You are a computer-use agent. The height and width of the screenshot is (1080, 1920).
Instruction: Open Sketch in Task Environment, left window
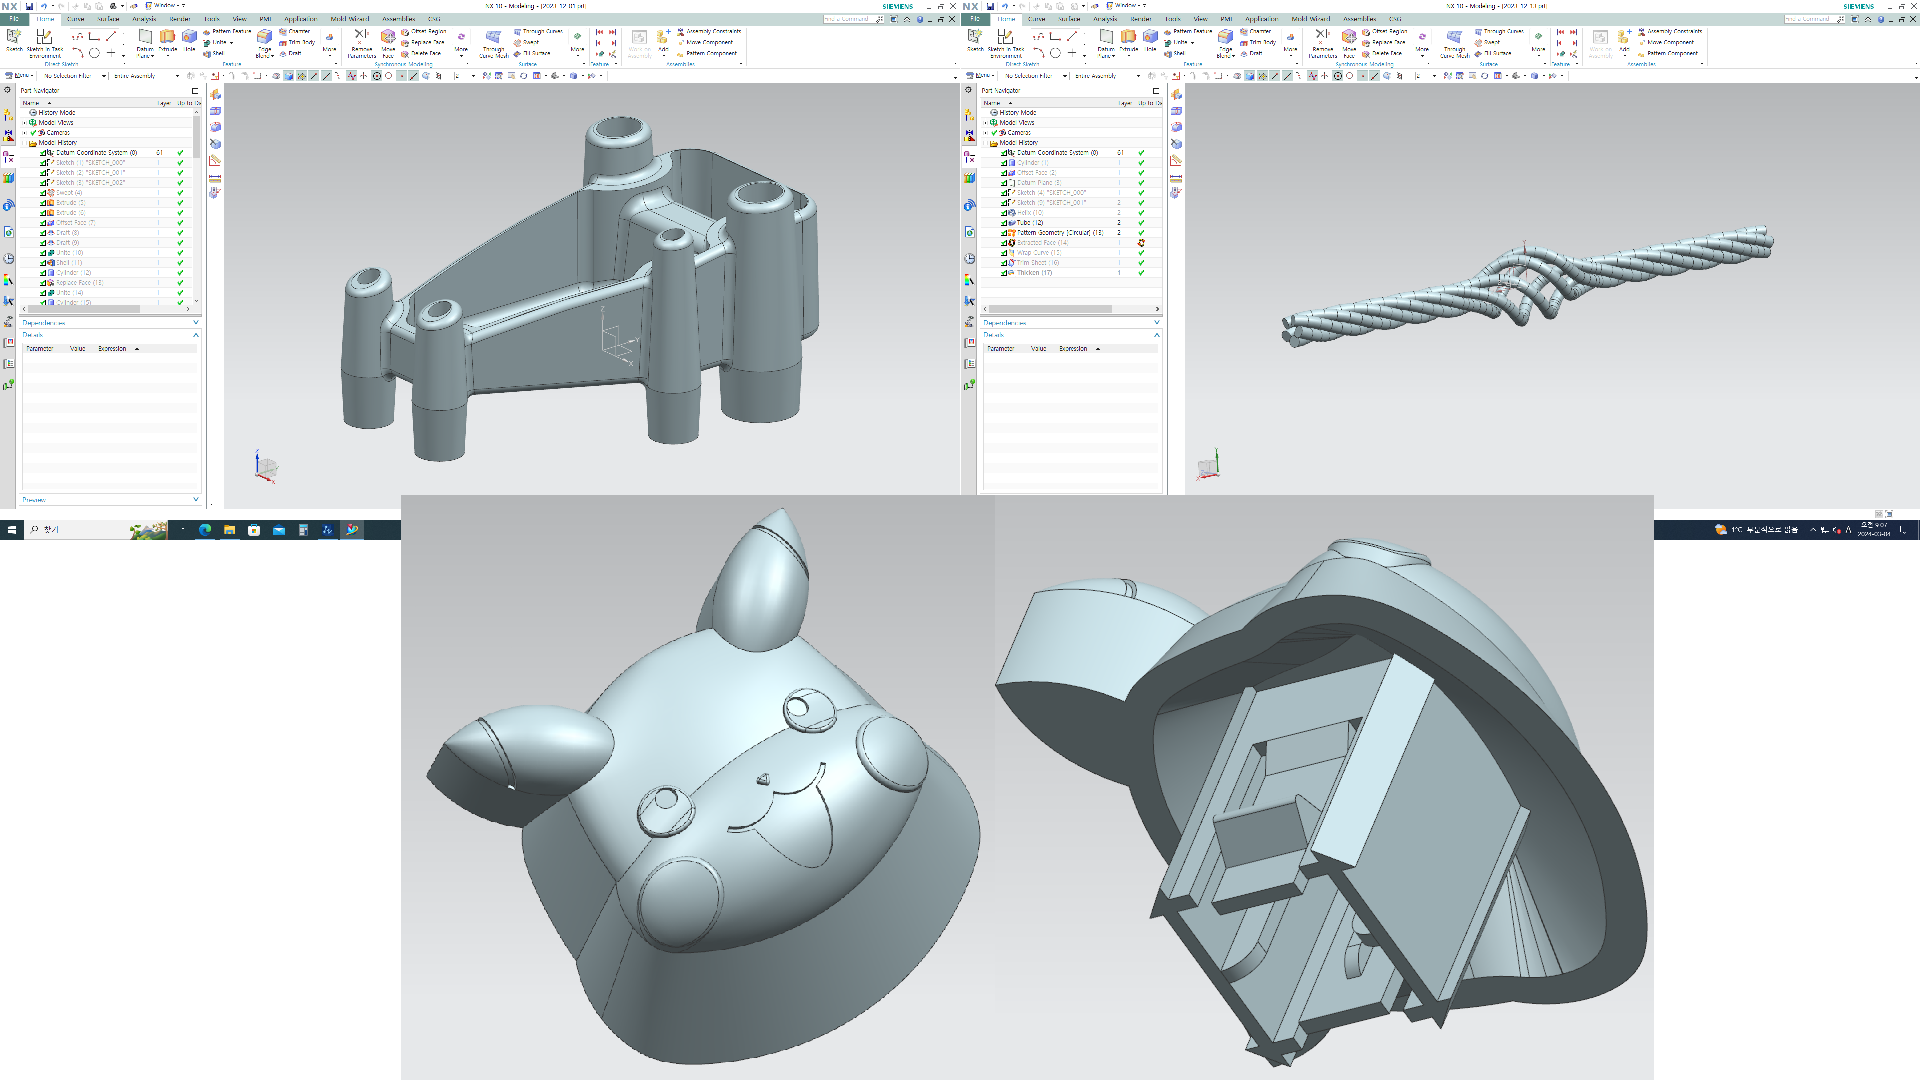[x=44, y=42]
